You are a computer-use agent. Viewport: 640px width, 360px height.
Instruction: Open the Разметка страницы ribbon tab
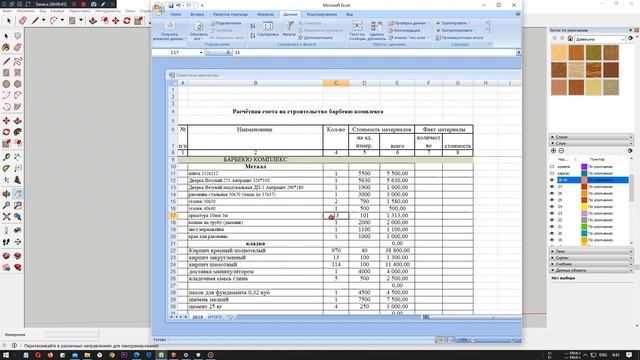(x=230, y=14)
